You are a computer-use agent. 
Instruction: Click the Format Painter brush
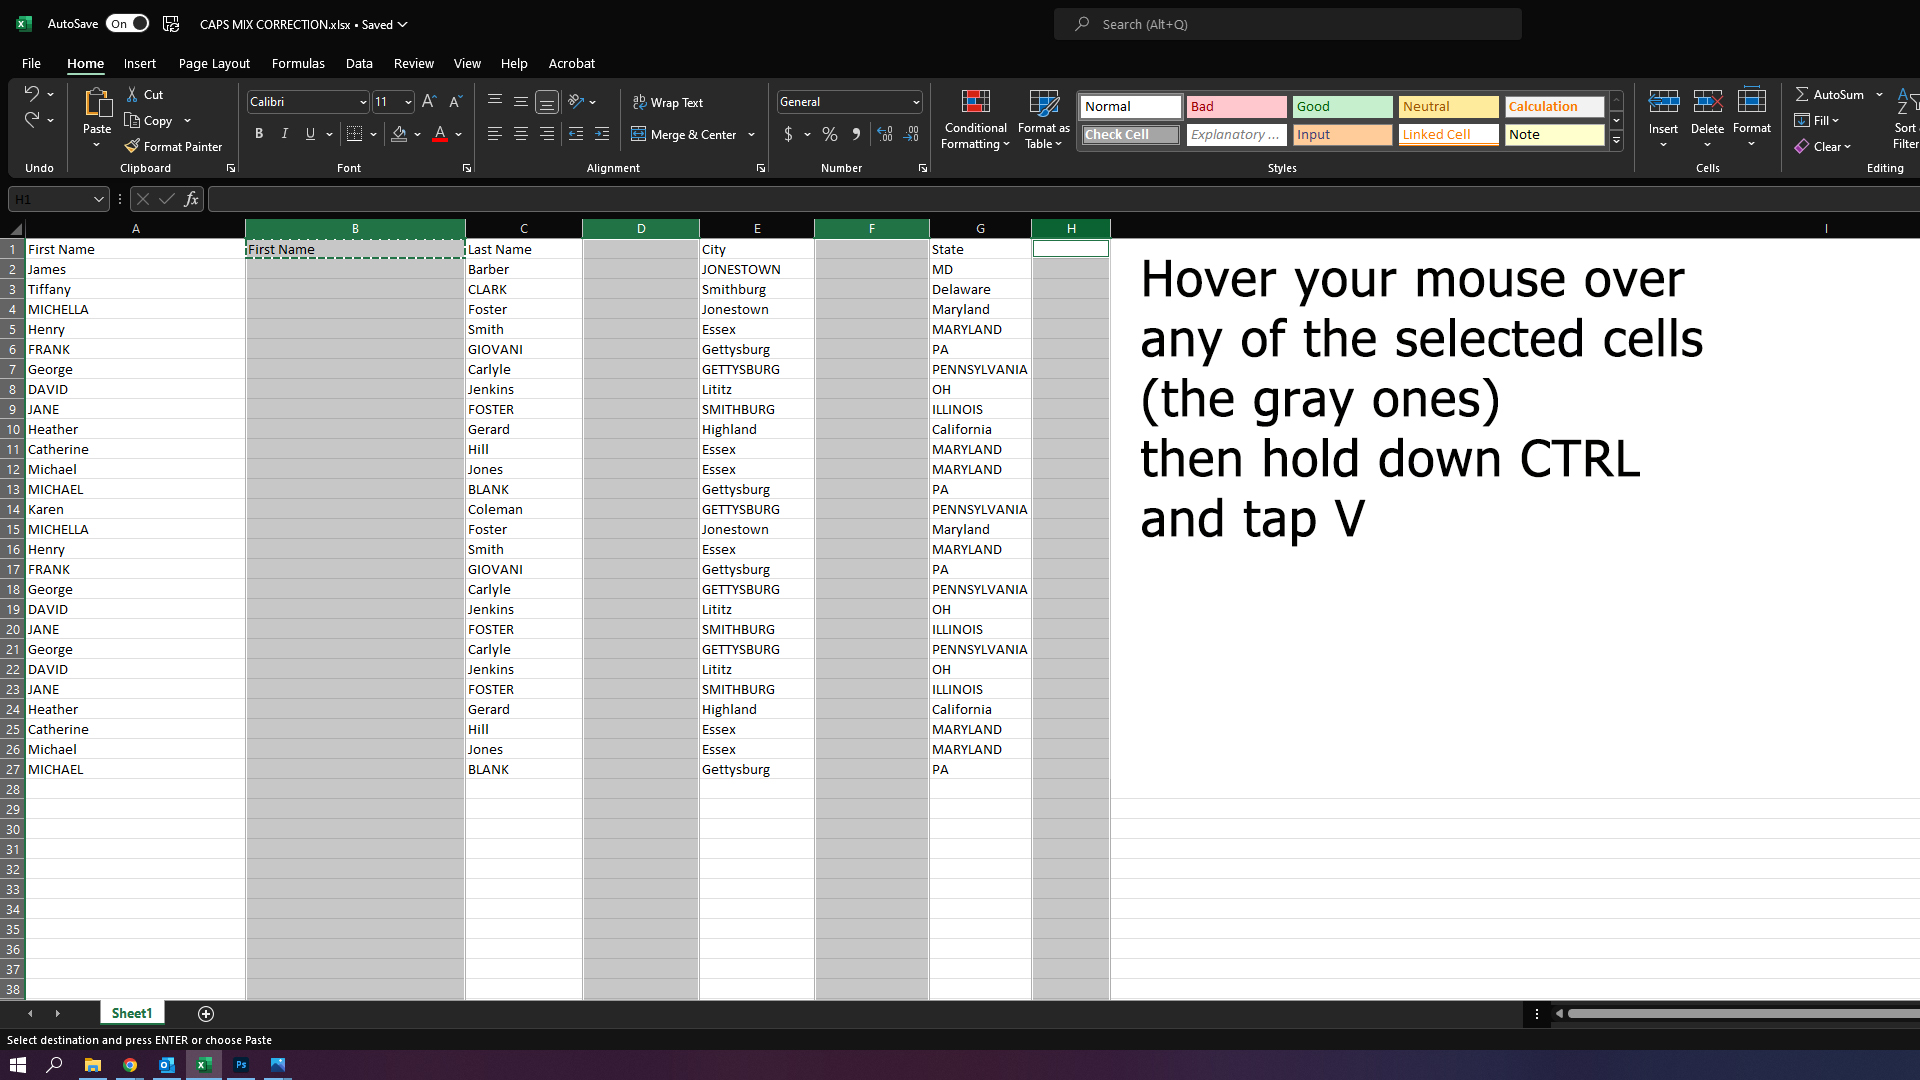[132, 146]
